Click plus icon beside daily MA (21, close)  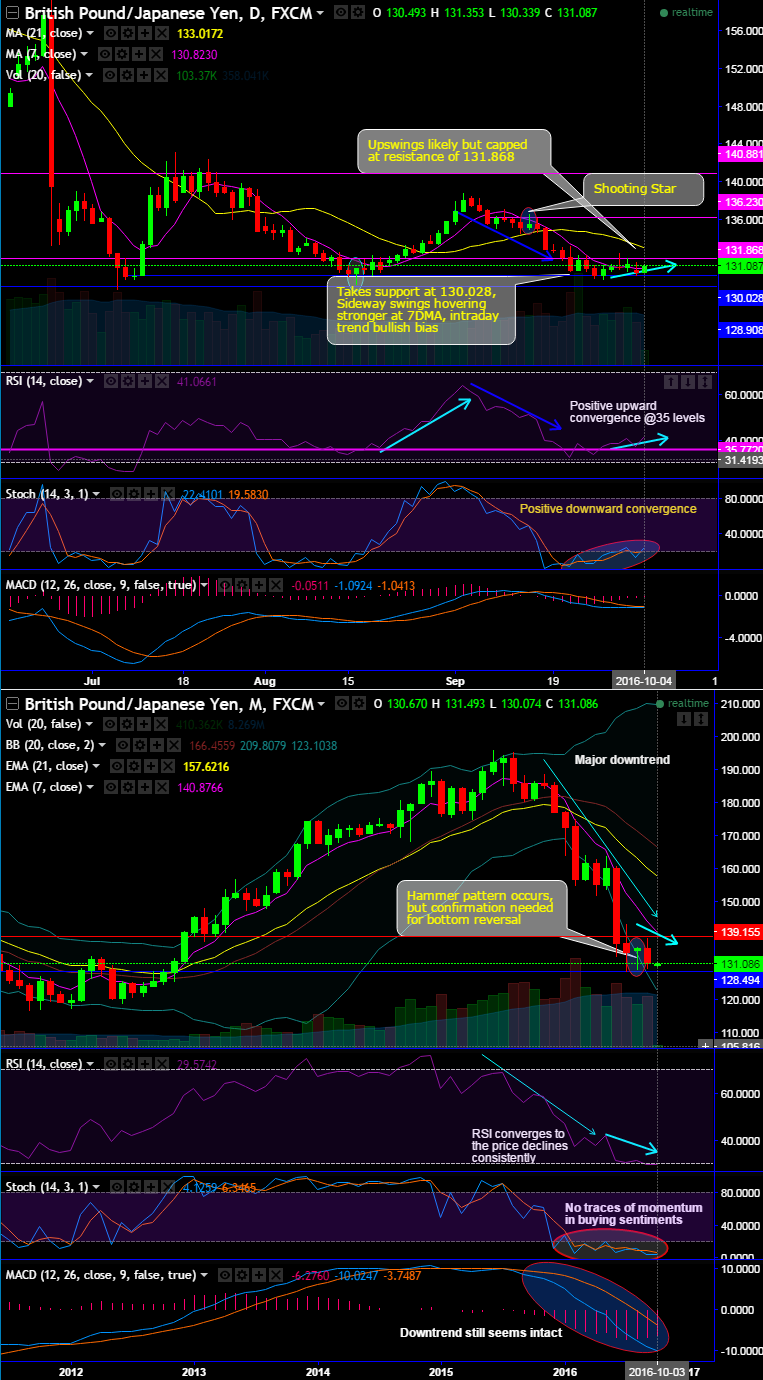point(144,33)
